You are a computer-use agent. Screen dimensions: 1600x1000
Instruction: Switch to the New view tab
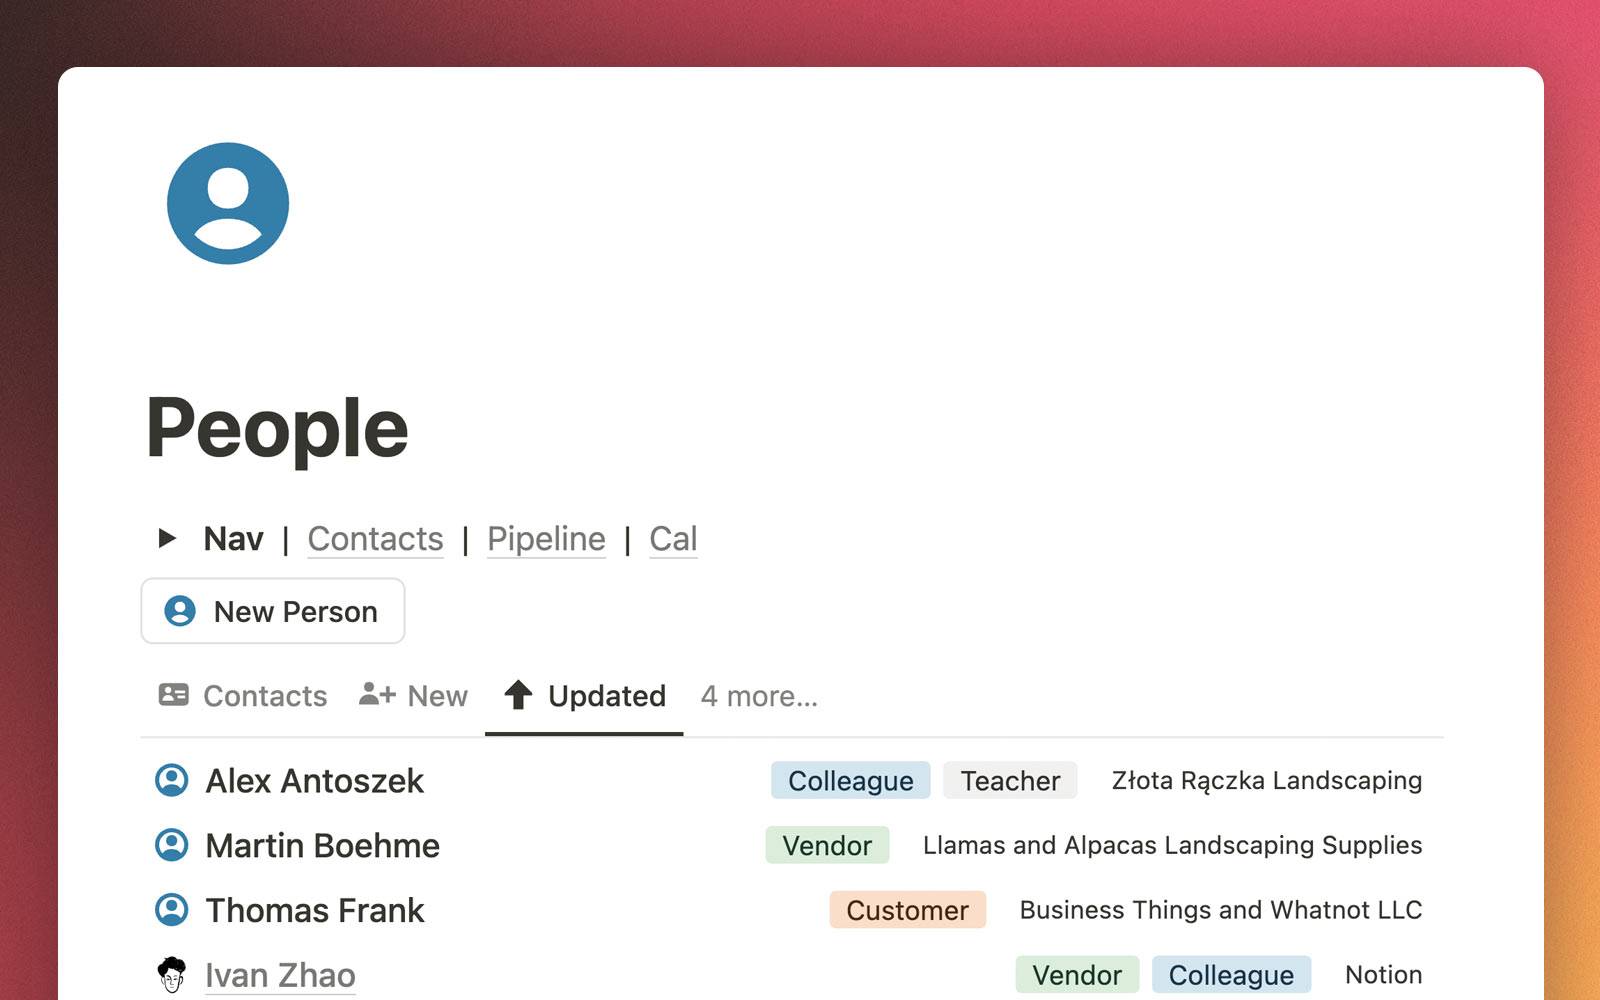coord(413,695)
